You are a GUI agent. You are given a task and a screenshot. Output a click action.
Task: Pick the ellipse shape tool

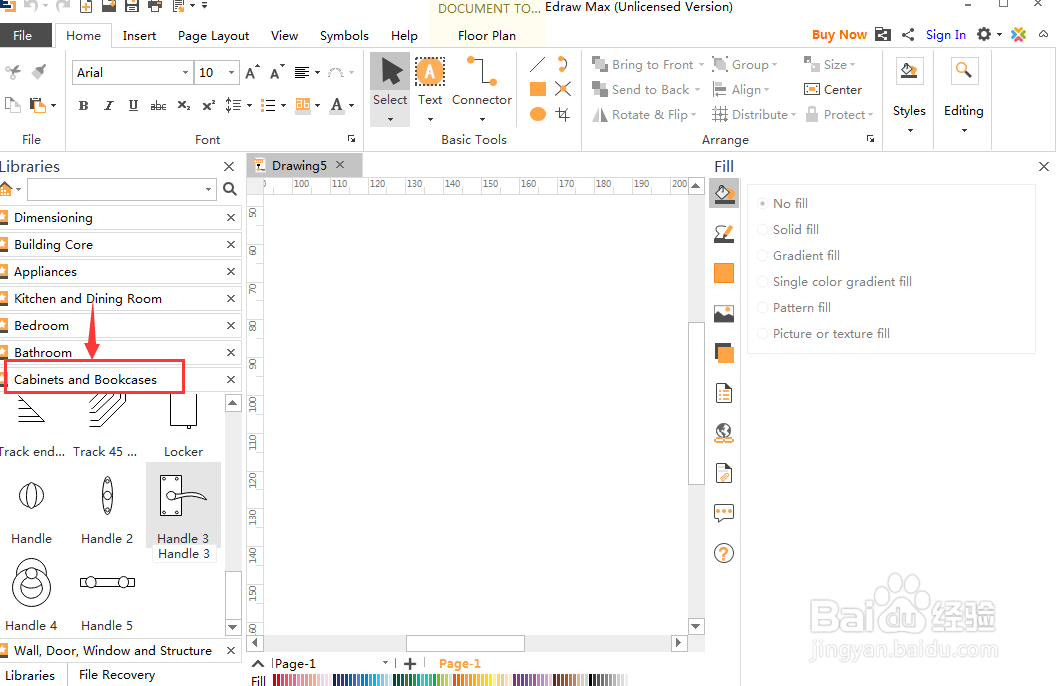[x=537, y=114]
